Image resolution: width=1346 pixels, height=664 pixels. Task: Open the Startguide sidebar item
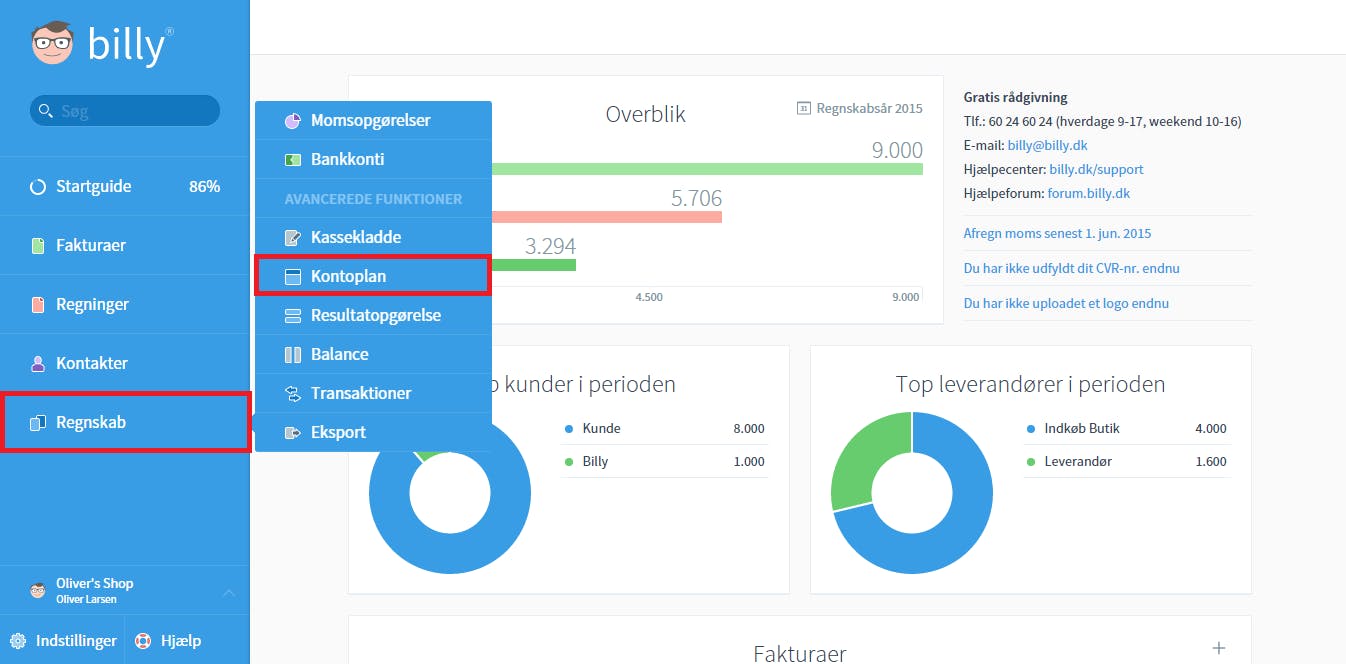click(x=125, y=187)
